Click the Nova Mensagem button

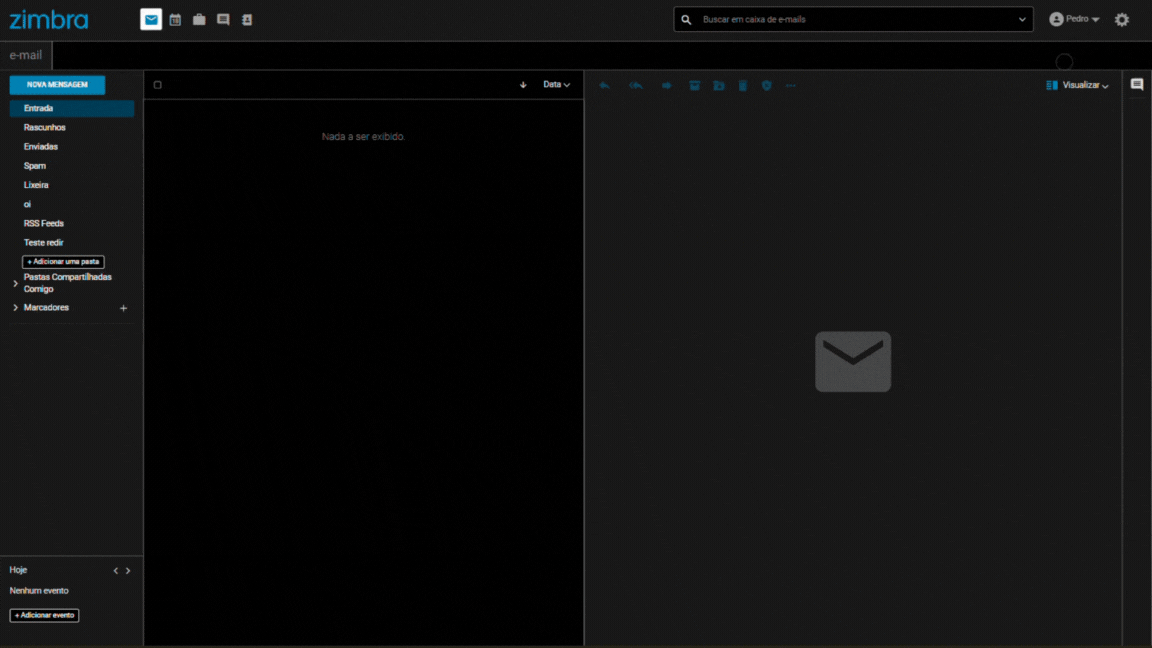coord(57,85)
